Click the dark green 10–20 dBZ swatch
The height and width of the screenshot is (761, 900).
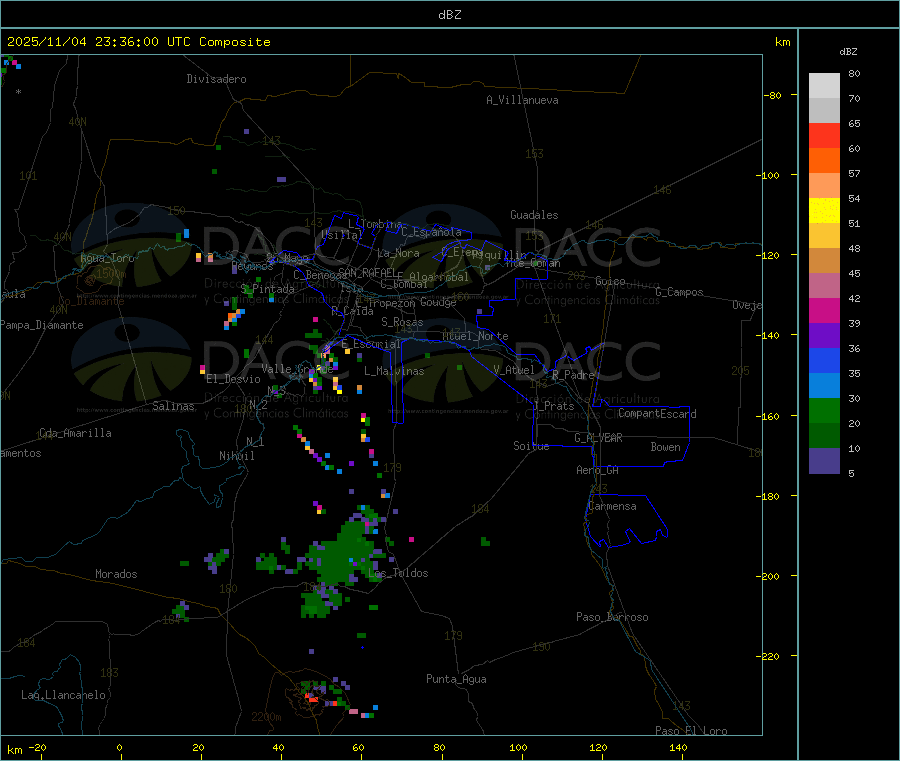click(x=824, y=436)
